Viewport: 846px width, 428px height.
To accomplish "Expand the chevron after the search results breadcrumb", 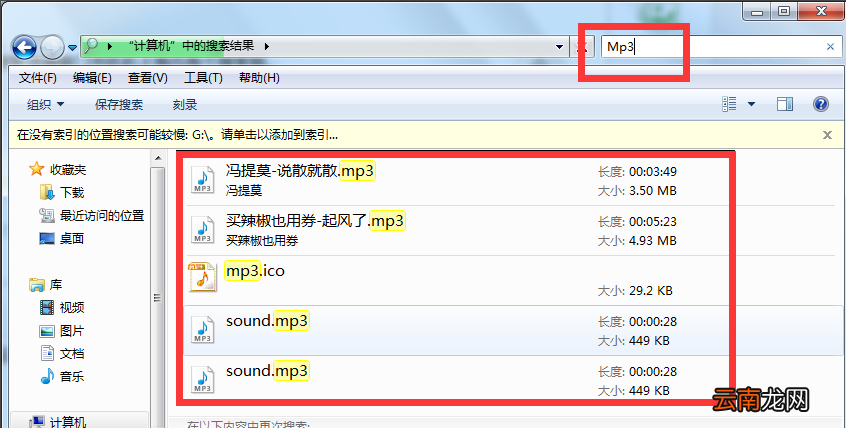I will tap(267, 46).
